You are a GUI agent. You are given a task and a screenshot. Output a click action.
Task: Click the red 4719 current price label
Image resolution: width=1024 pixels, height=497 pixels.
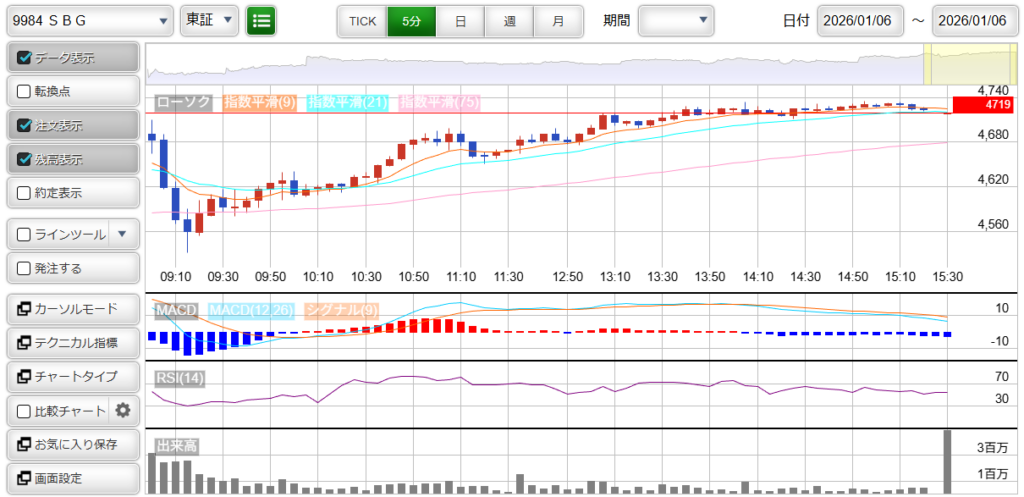(x=983, y=104)
